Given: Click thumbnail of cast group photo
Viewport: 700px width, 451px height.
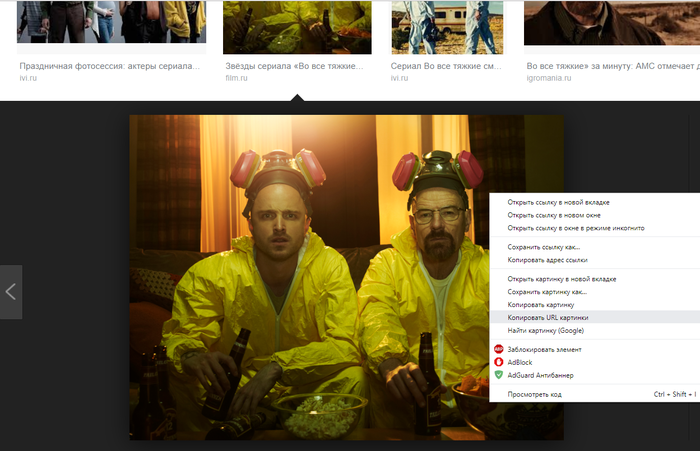Looking at the screenshot, I should (112, 22).
